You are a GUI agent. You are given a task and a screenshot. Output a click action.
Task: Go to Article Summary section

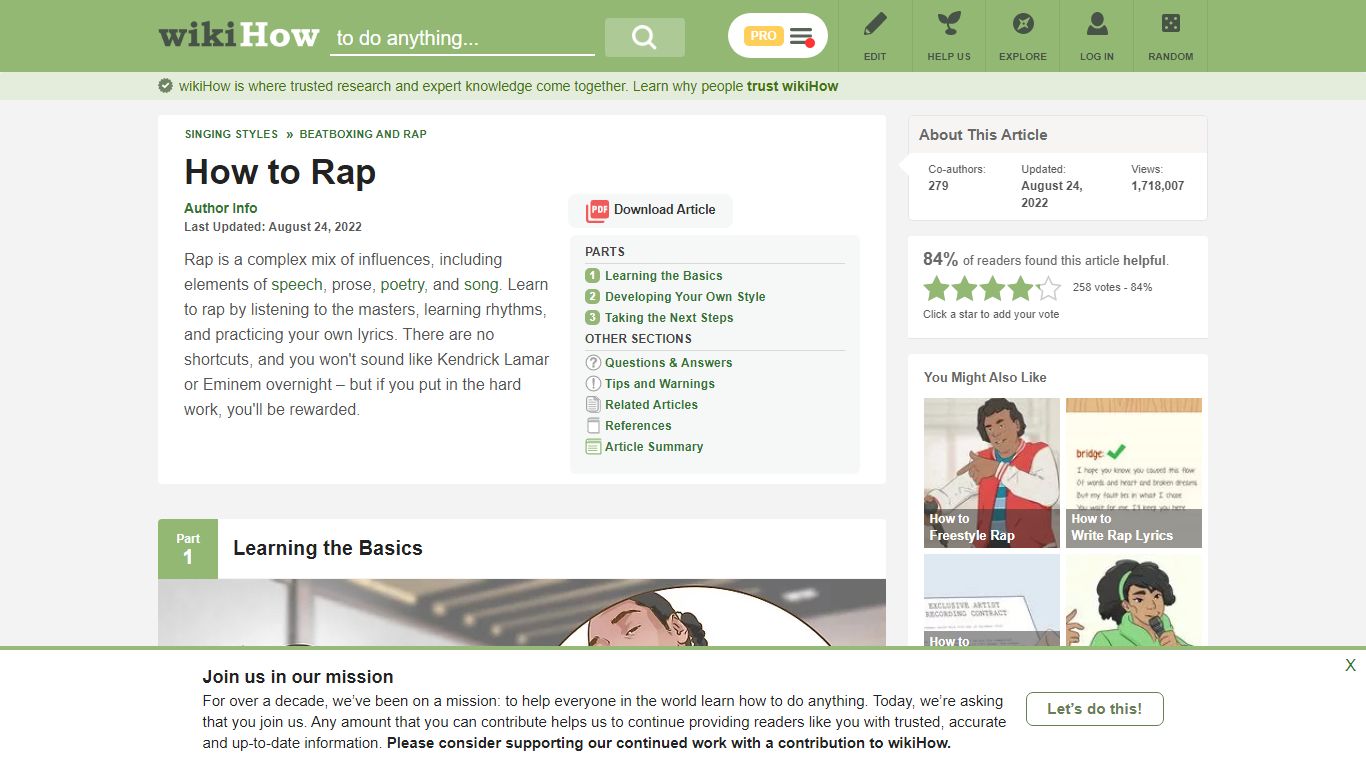point(654,447)
